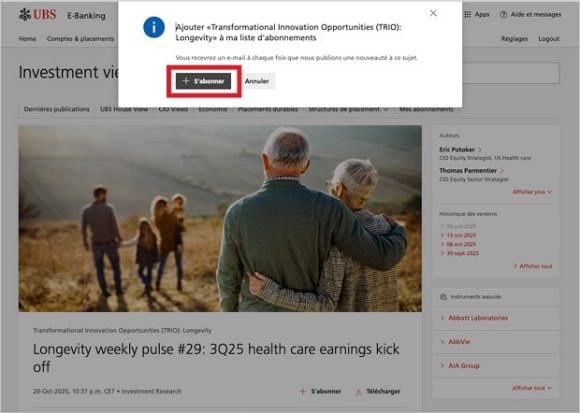The image size is (580, 413).
Task: Close the subscription dialog with the X
Action: click(433, 13)
